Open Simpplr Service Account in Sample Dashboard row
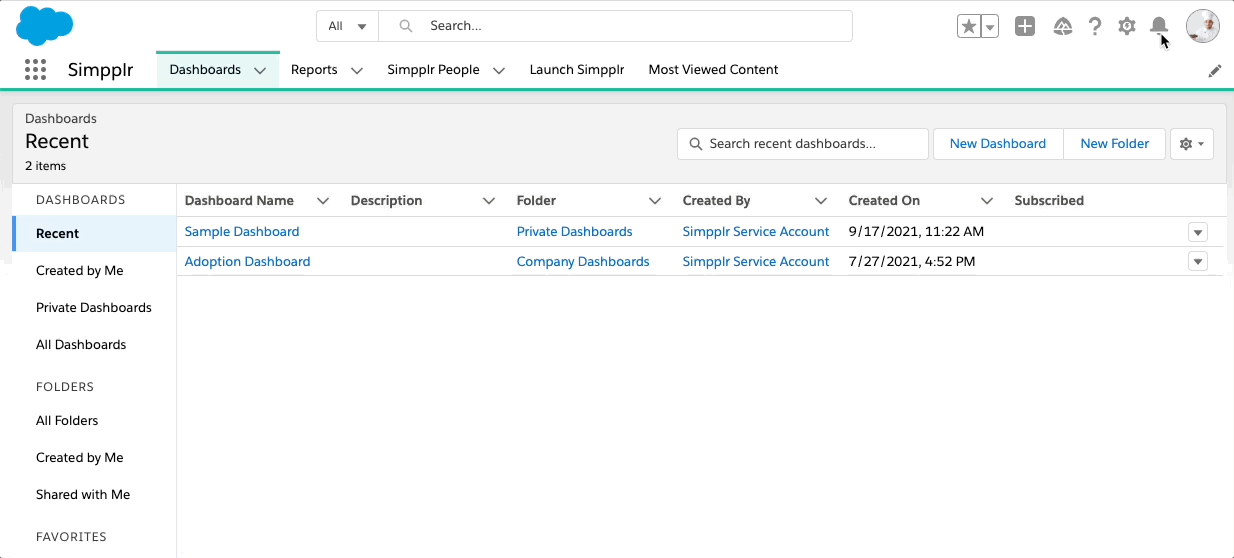Image resolution: width=1234 pixels, height=558 pixels. pos(756,231)
